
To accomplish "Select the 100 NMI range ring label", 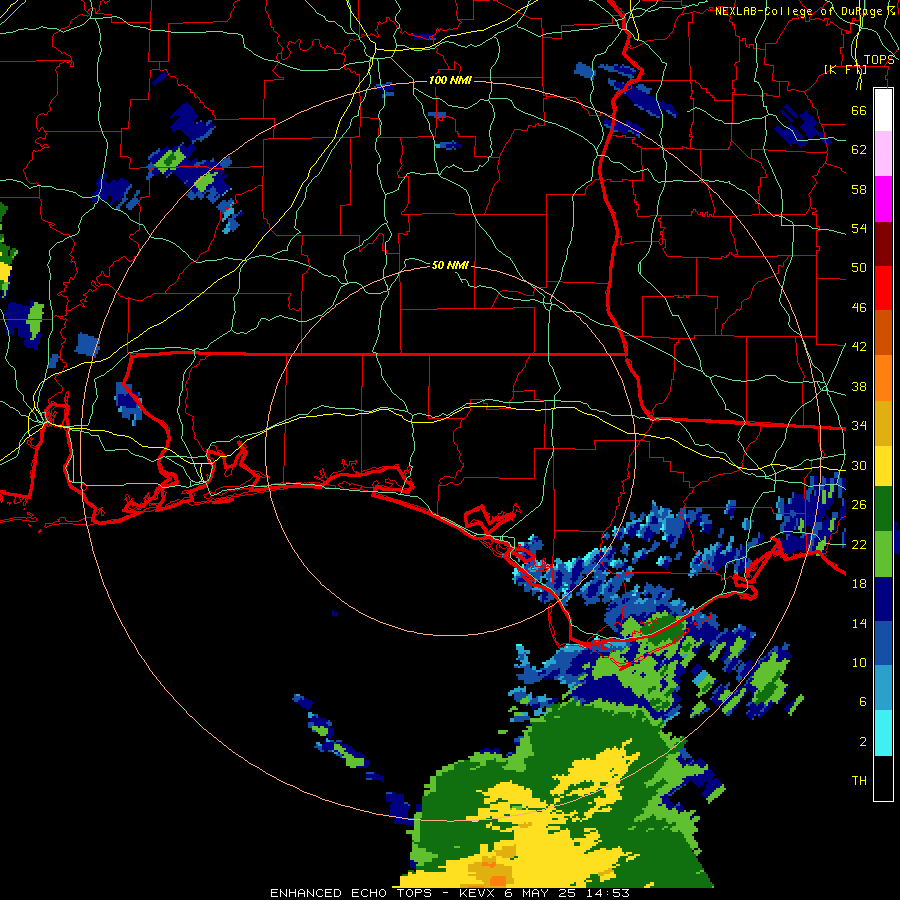I will click(x=450, y=80).
